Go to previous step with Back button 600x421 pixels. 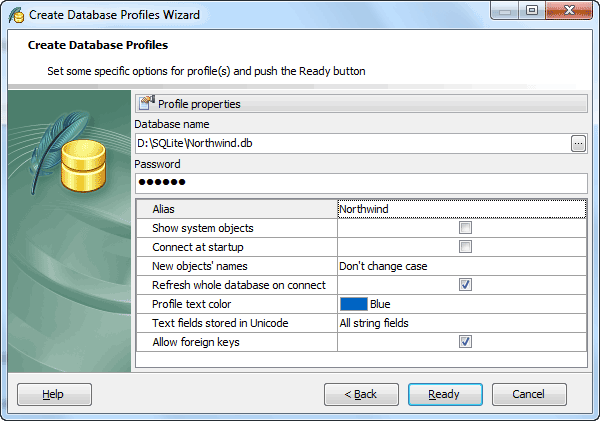[361, 394]
